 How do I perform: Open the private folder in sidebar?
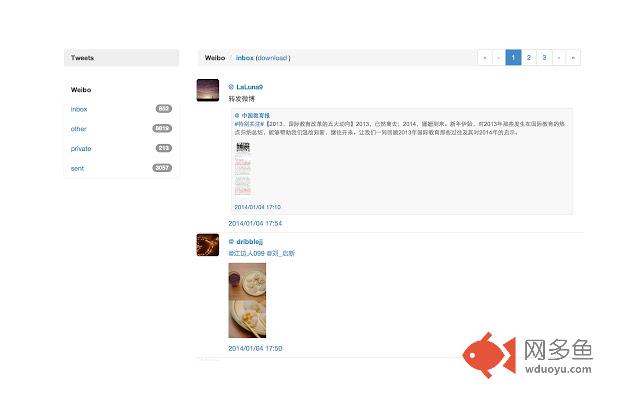[x=81, y=149]
